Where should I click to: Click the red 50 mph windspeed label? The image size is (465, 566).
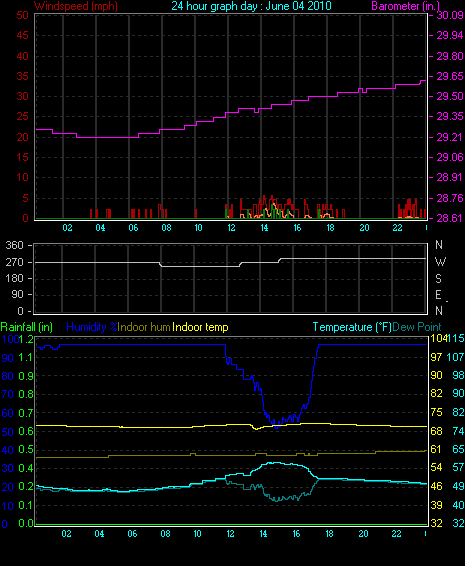coord(22,15)
